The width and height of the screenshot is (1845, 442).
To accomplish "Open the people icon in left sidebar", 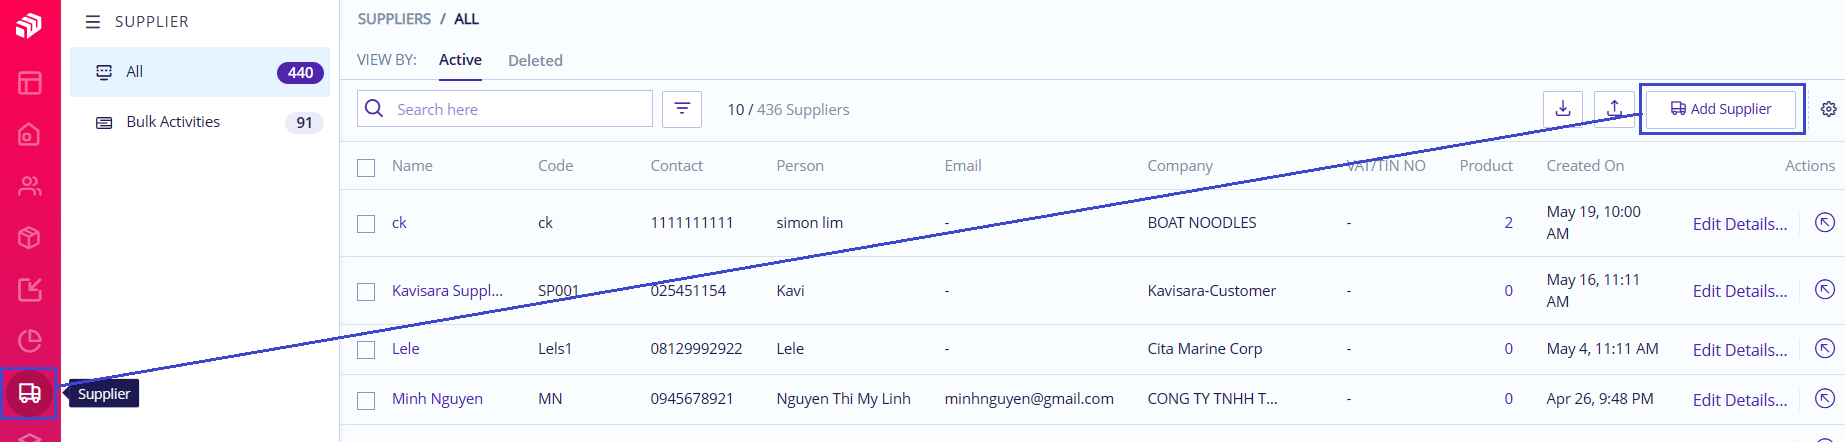I will coord(30,186).
